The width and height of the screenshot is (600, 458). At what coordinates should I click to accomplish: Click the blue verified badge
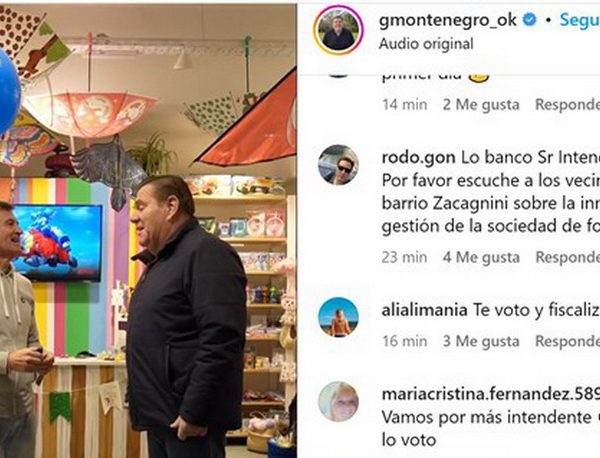coord(530,20)
